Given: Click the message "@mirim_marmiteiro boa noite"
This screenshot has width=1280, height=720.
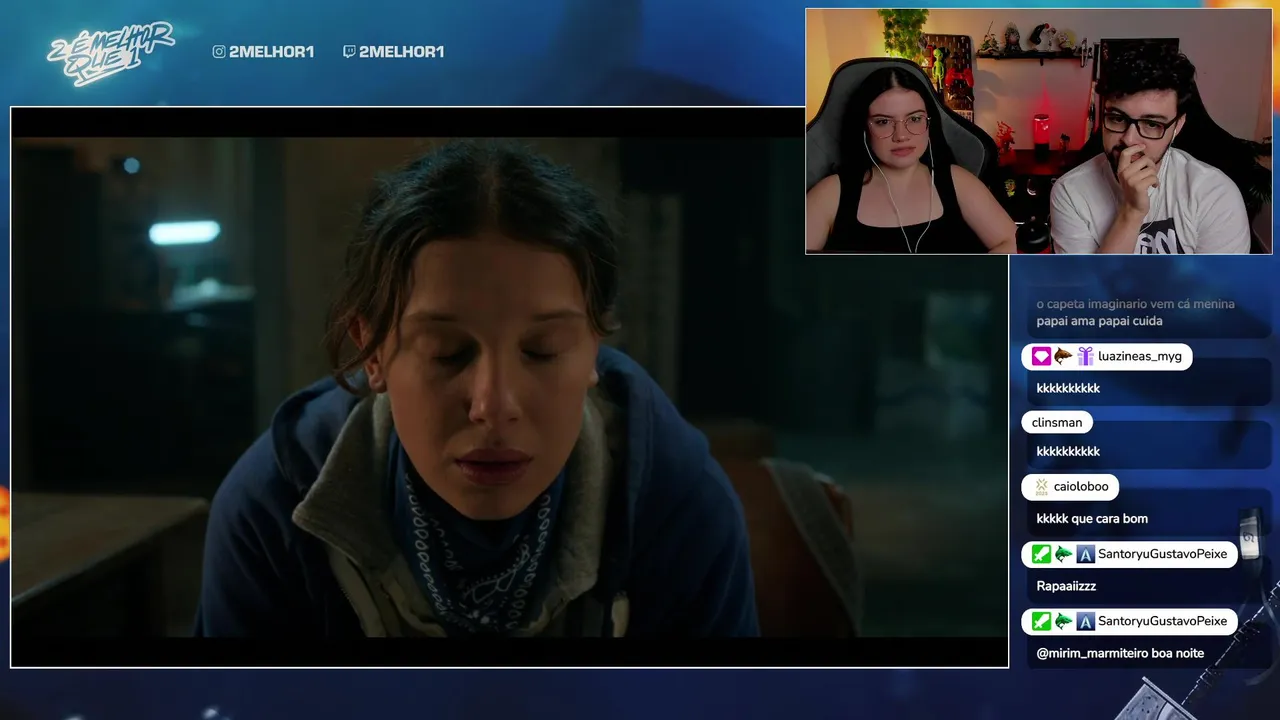Looking at the screenshot, I should [x=1120, y=653].
